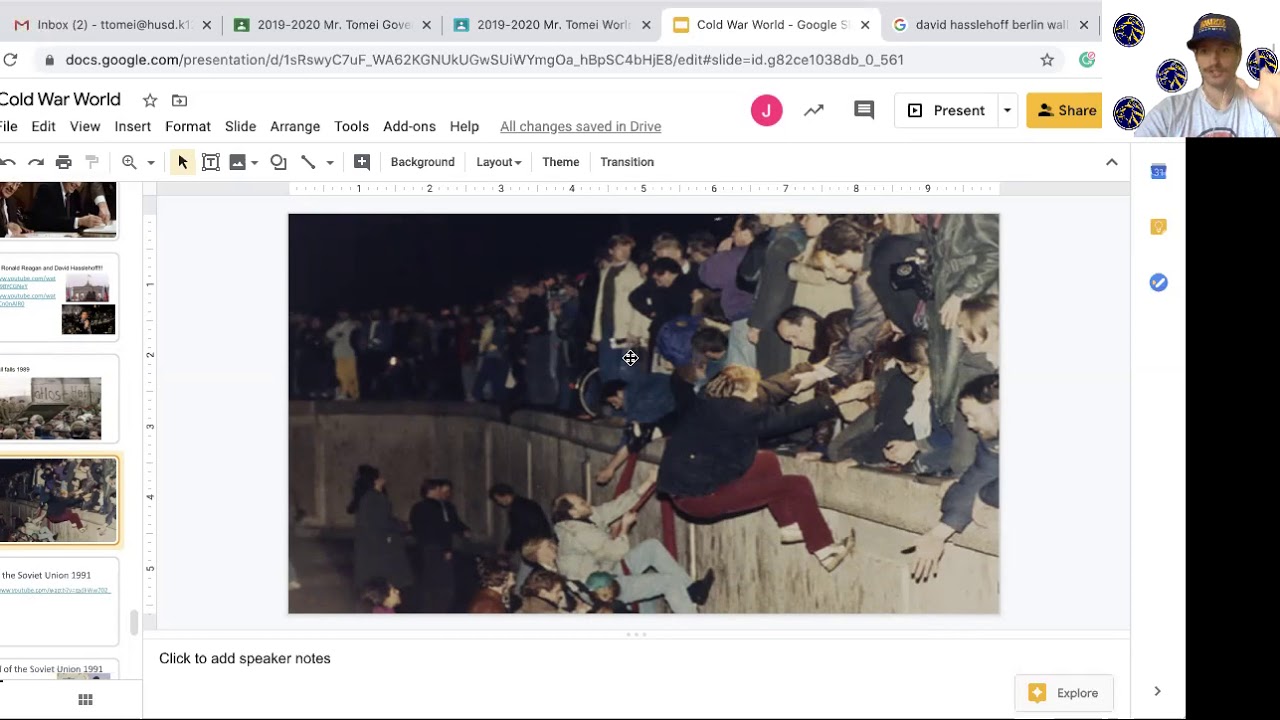Click the Print icon in toolbar
1280x720 pixels.
coord(64,162)
